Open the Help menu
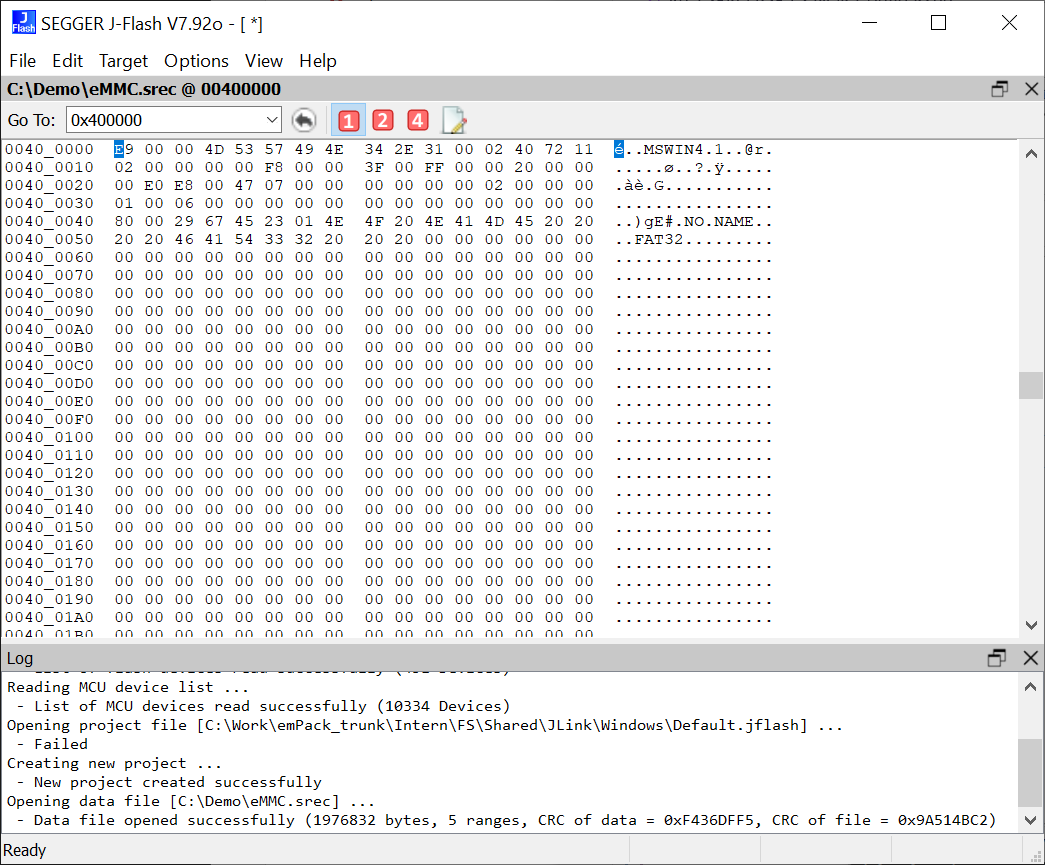 coord(318,61)
